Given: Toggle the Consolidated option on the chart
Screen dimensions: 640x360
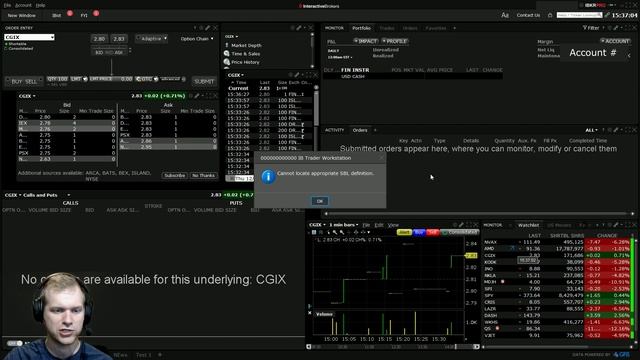Looking at the screenshot, I should pos(460,232).
